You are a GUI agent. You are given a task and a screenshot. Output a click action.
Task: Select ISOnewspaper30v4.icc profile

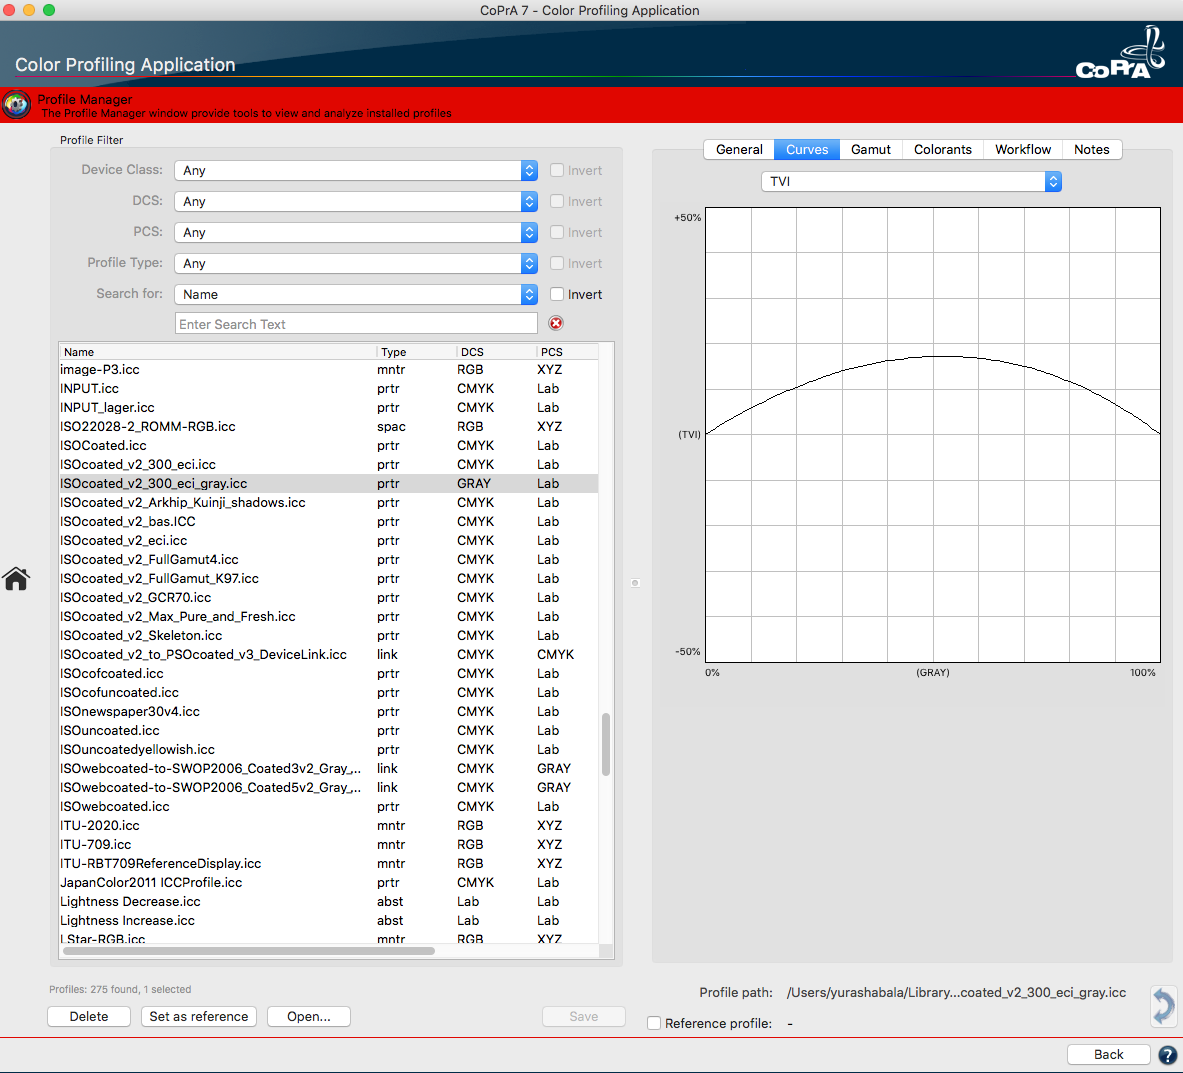coord(329,712)
